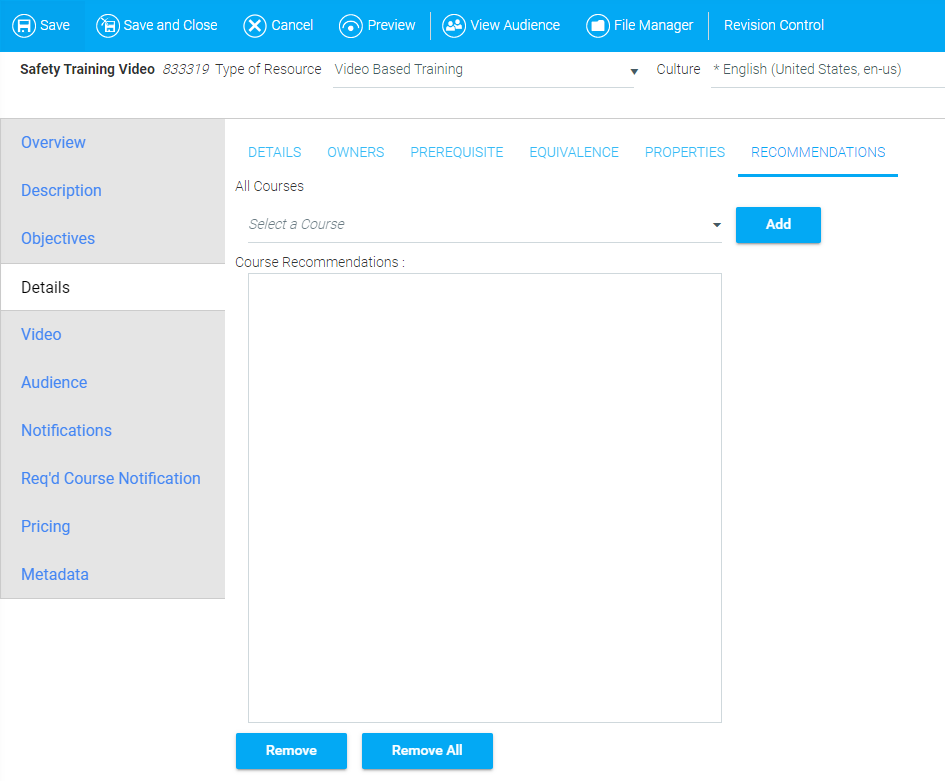Viewport: 945px width, 781px height.
Task: Click the Remove button
Action: click(x=291, y=751)
